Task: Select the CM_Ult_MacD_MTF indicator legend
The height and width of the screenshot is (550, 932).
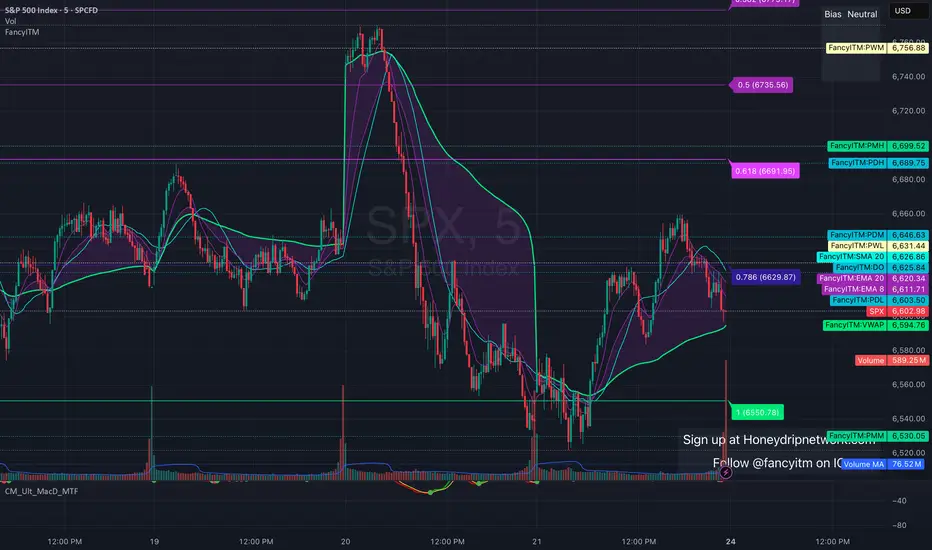Action: click(42, 491)
